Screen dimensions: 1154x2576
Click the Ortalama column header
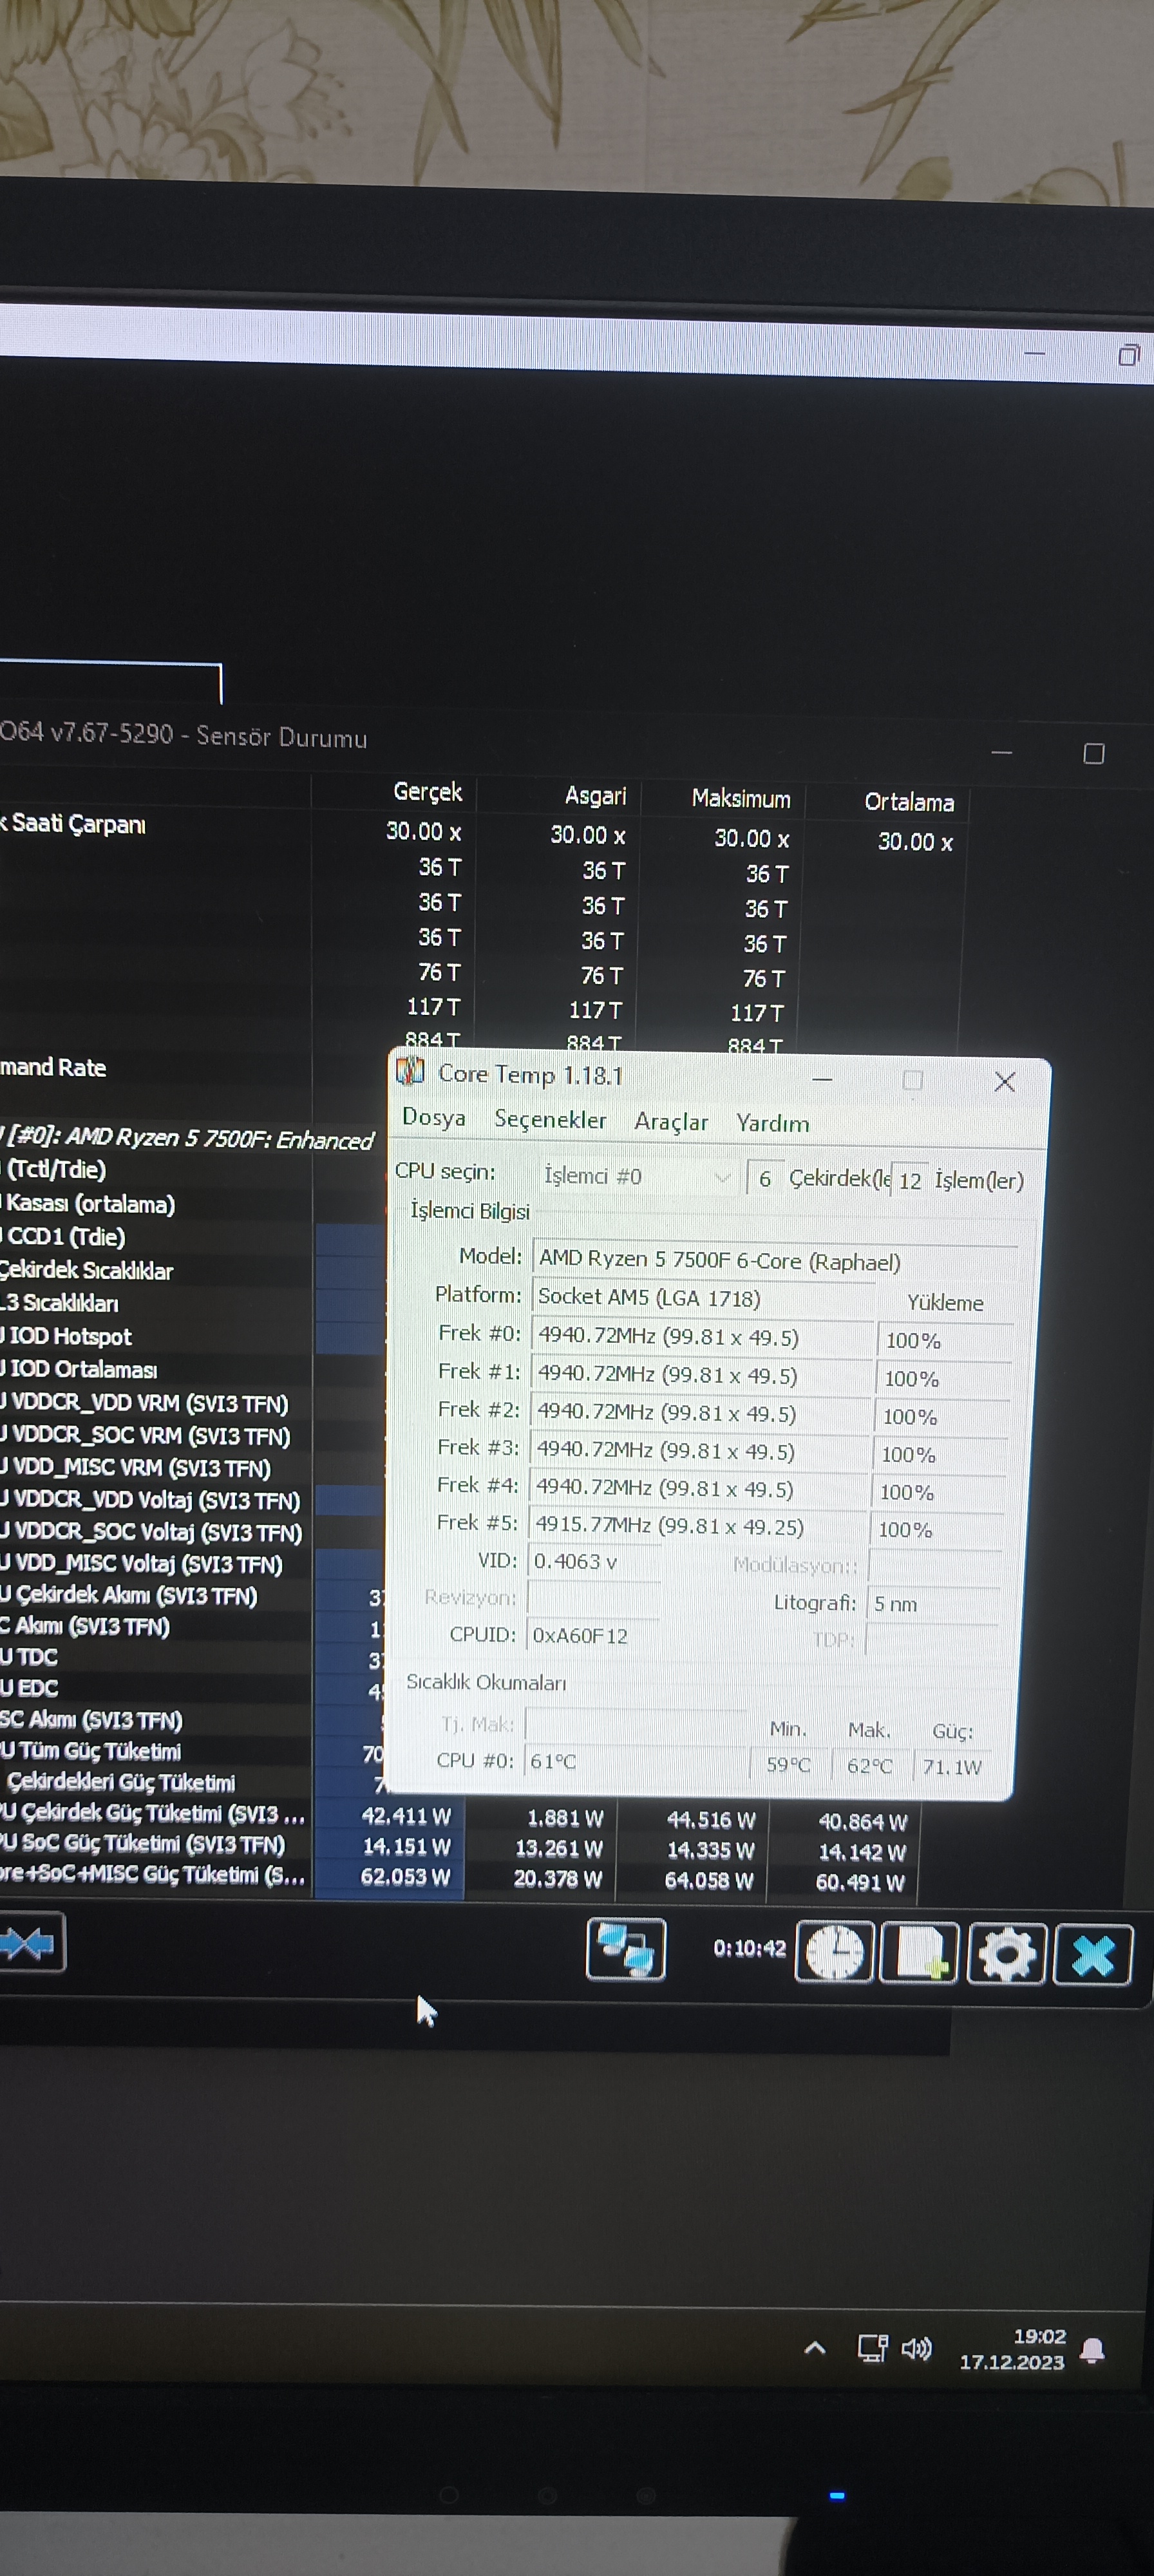click(909, 802)
